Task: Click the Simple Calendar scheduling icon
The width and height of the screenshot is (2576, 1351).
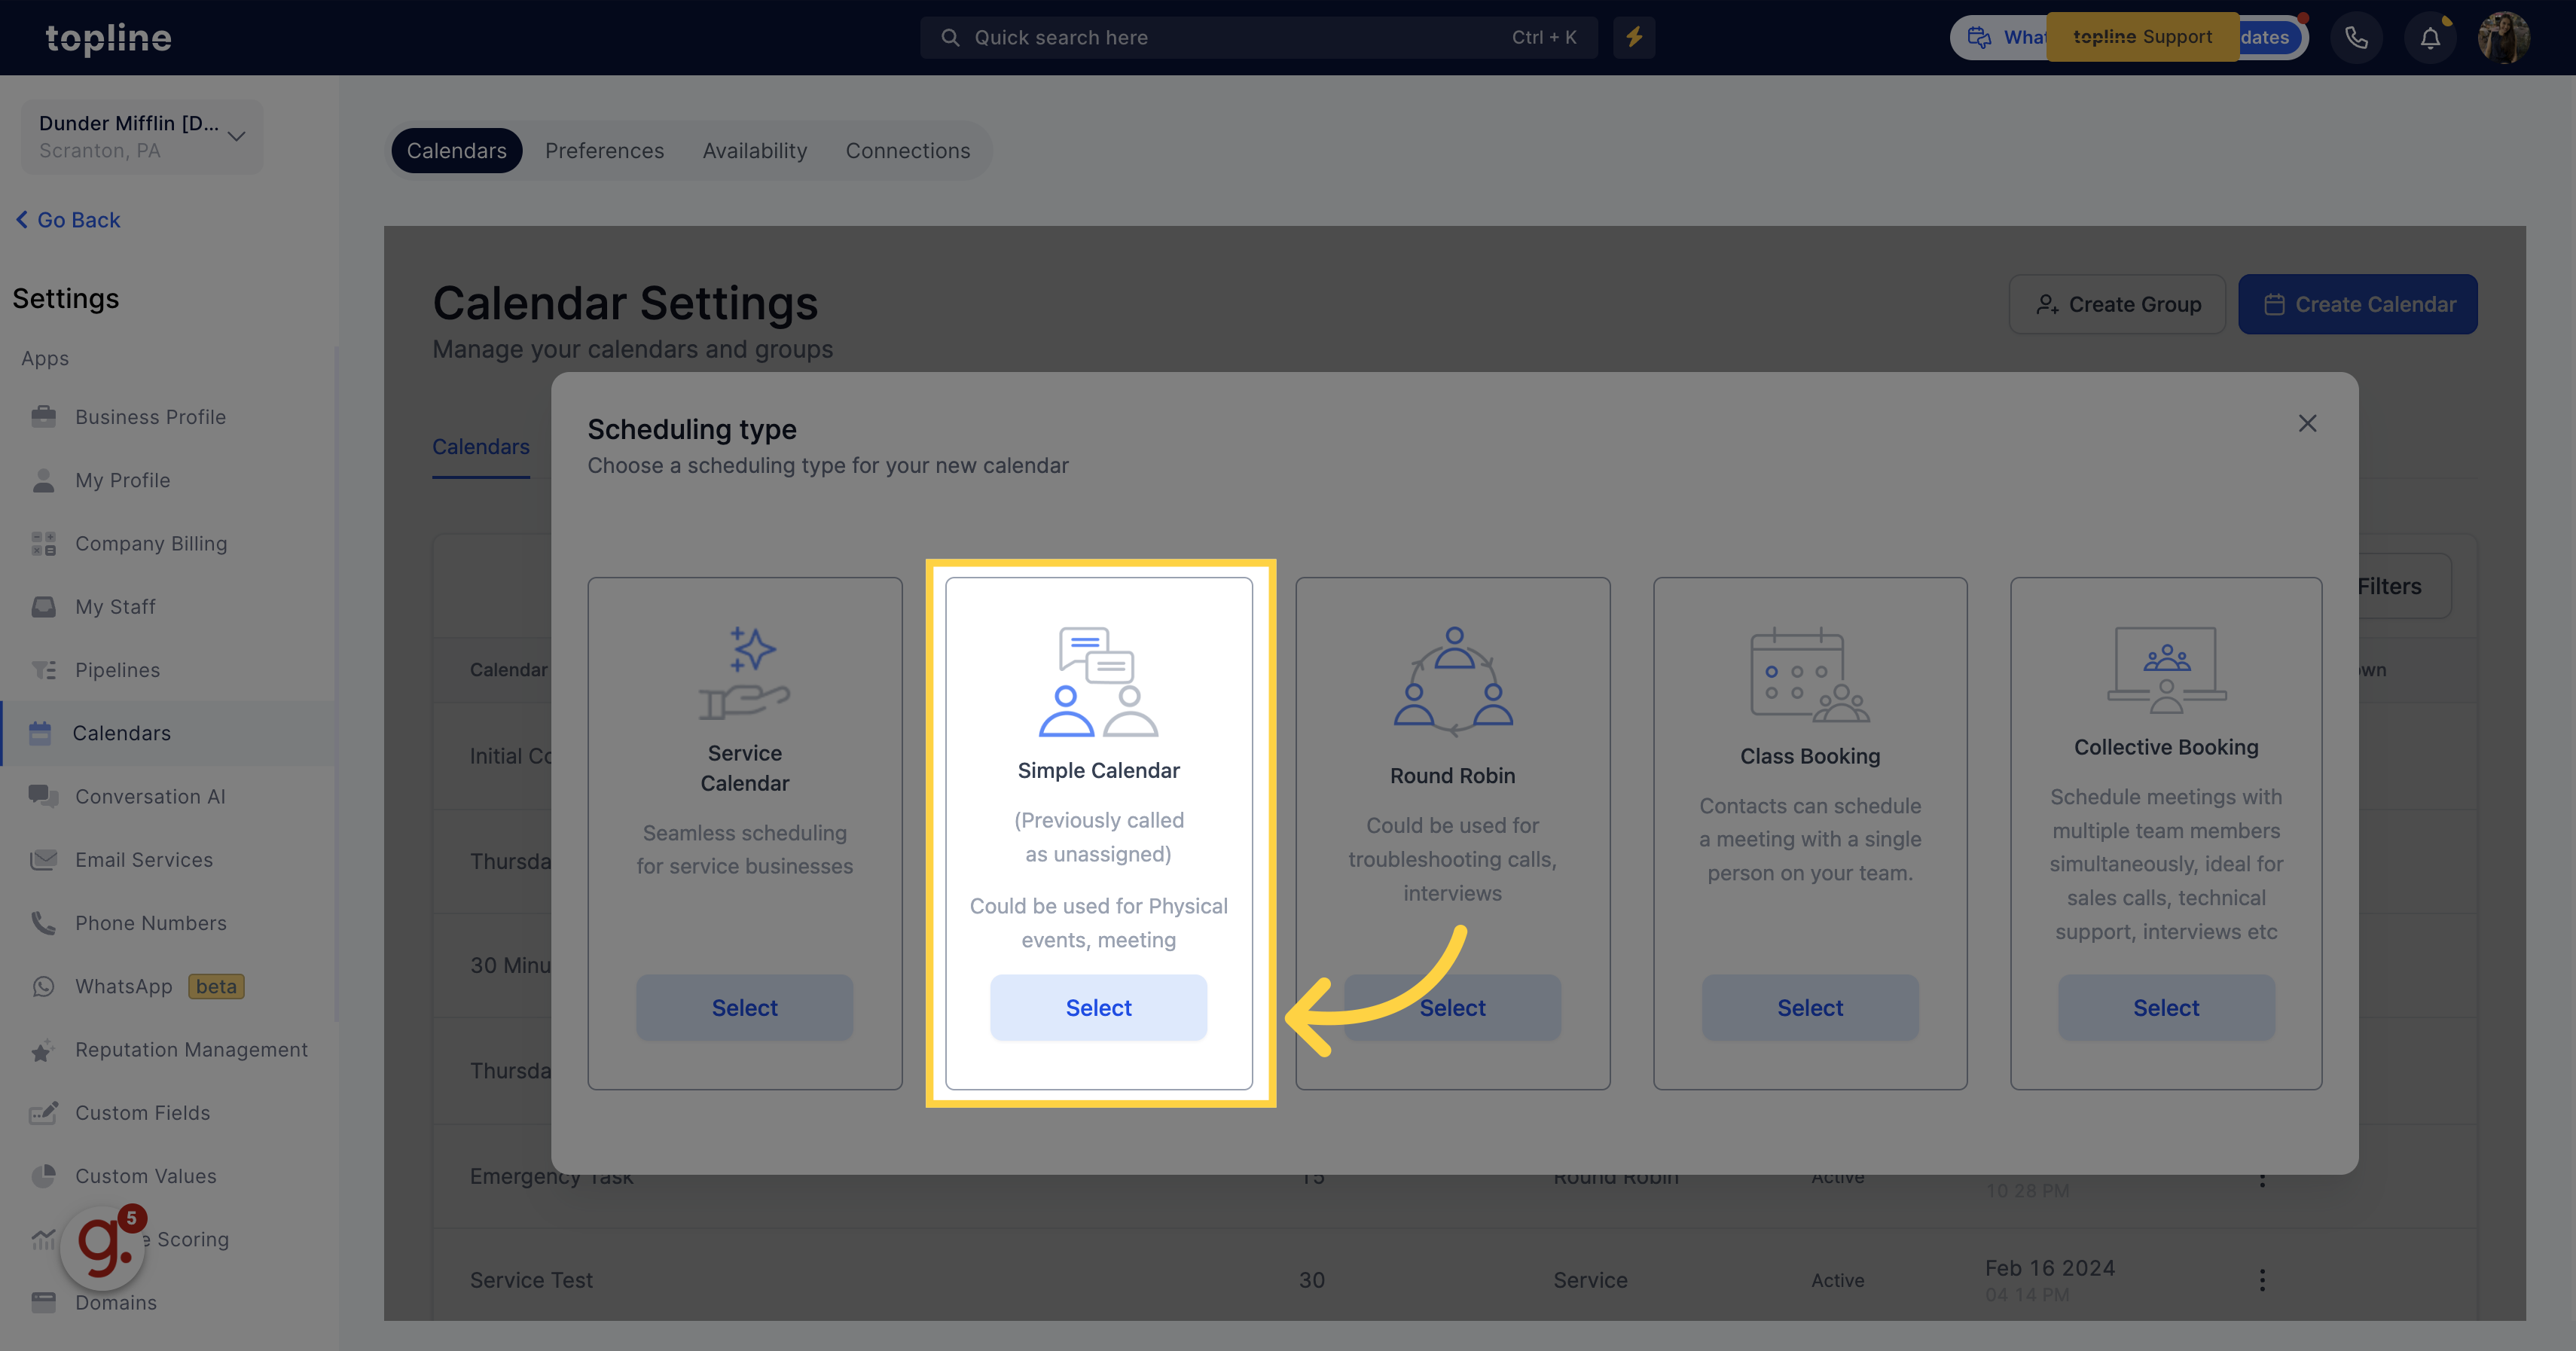Action: (1099, 680)
